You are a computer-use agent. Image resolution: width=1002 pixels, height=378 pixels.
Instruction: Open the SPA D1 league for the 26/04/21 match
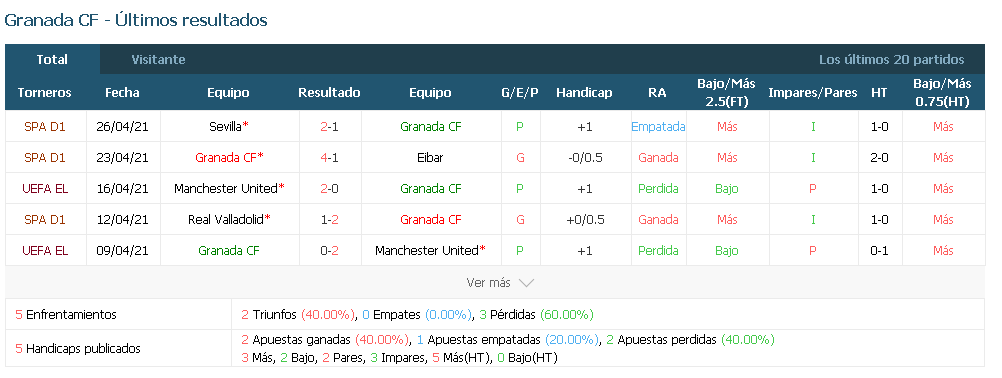(45, 126)
